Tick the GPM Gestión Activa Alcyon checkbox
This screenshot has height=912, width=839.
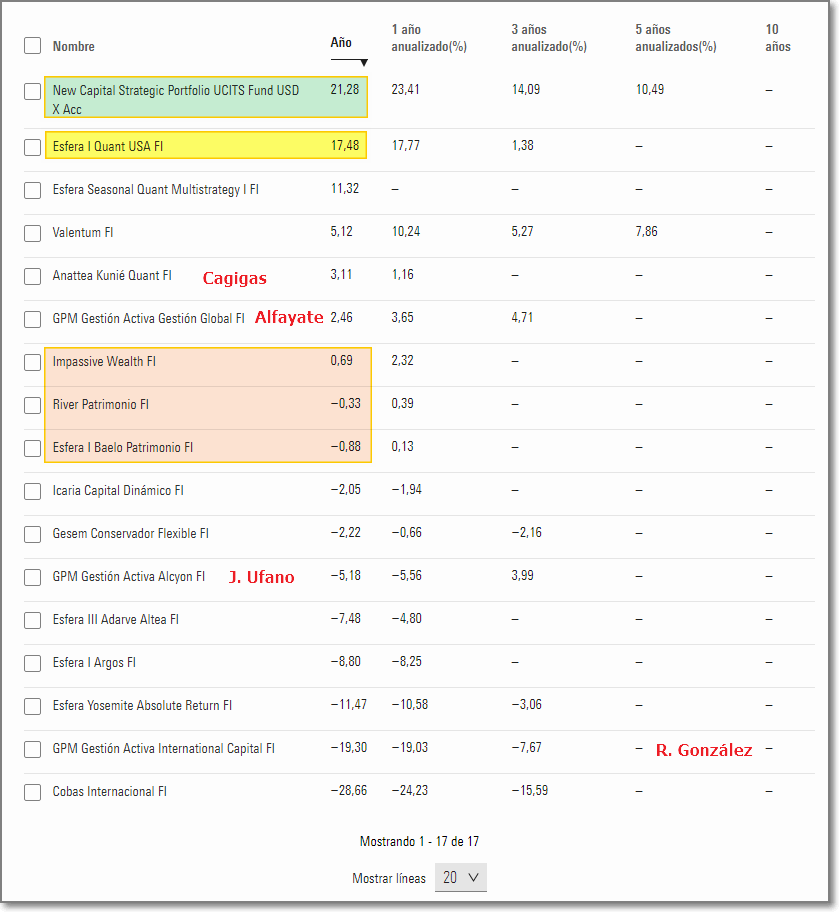click(33, 578)
